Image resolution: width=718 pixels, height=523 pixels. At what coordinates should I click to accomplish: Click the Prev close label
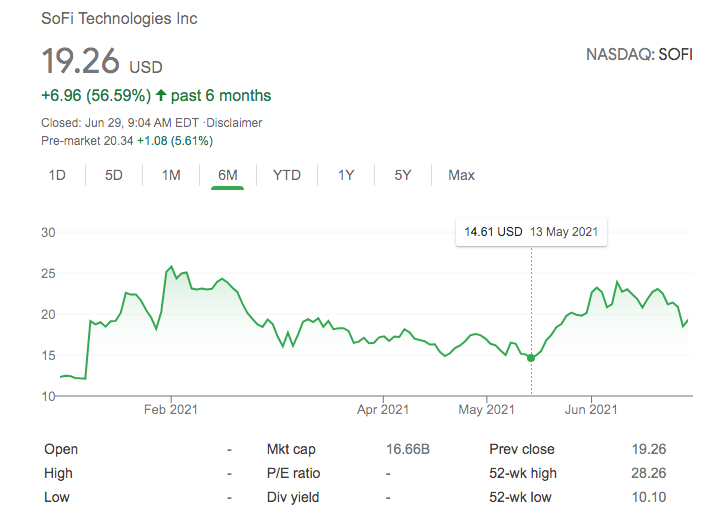pyautogui.click(x=522, y=449)
